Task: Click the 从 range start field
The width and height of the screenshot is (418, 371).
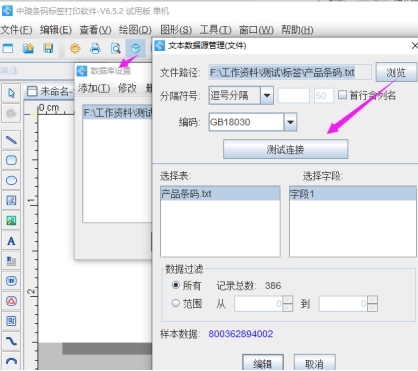Action: (259, 304)
